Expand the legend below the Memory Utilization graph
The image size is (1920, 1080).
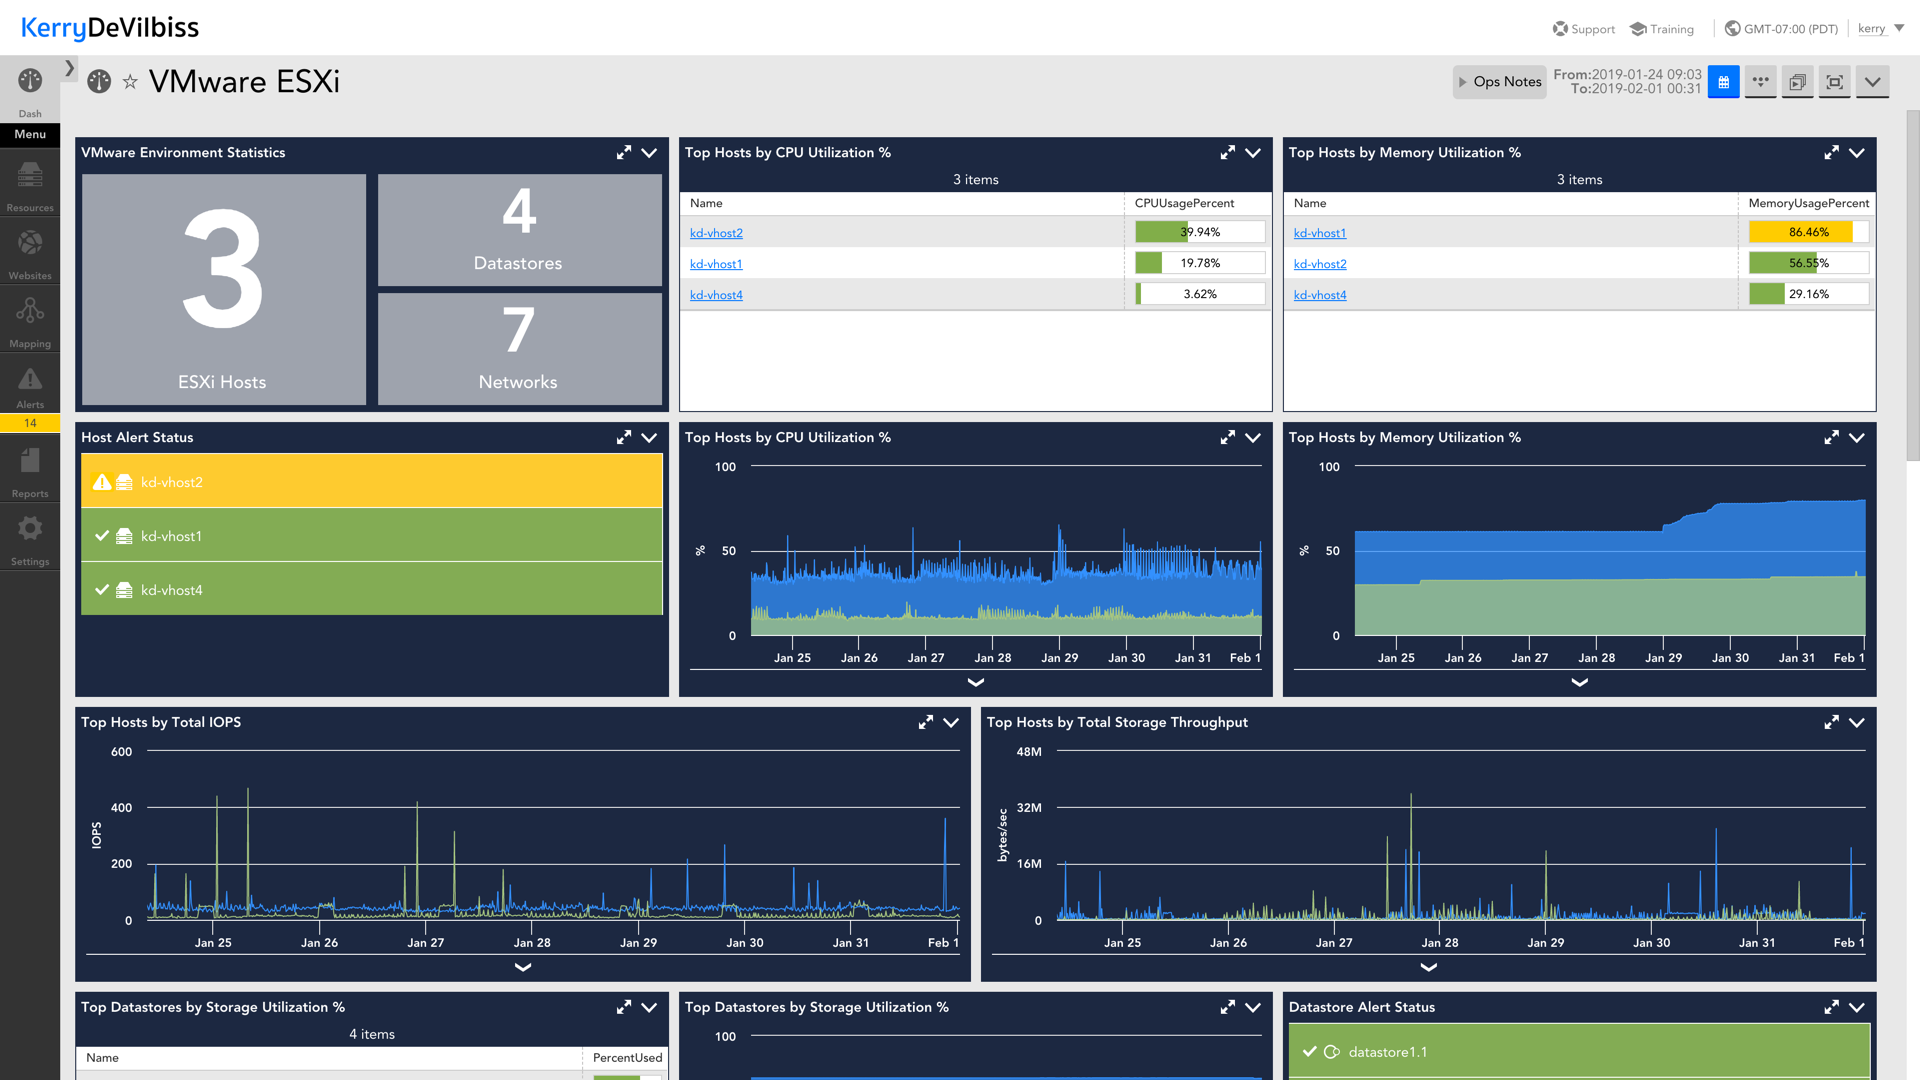coord(1580,682)
